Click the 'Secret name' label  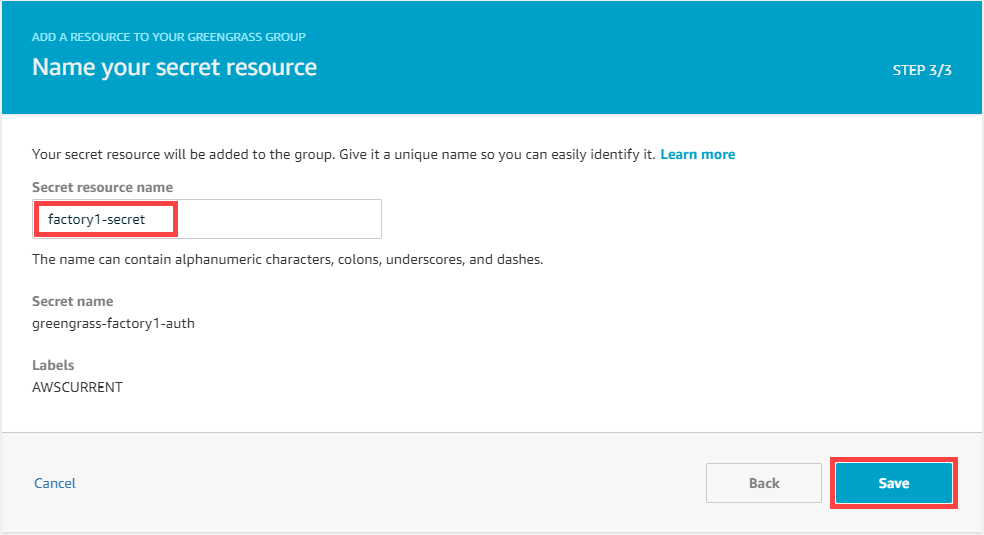[x=72, y=301]
